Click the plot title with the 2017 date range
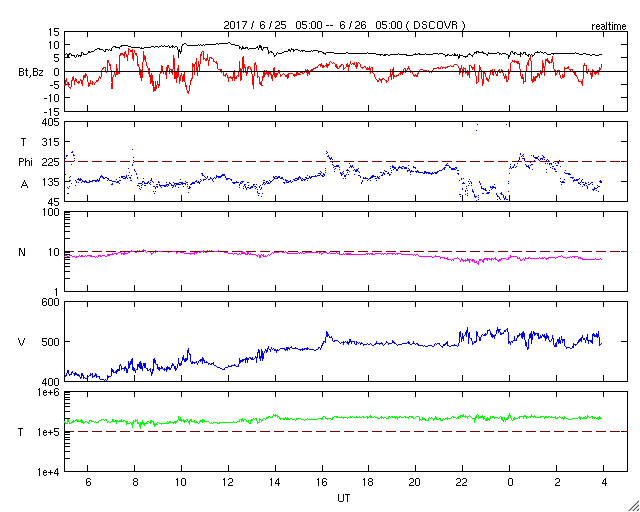 coord(344,25)
